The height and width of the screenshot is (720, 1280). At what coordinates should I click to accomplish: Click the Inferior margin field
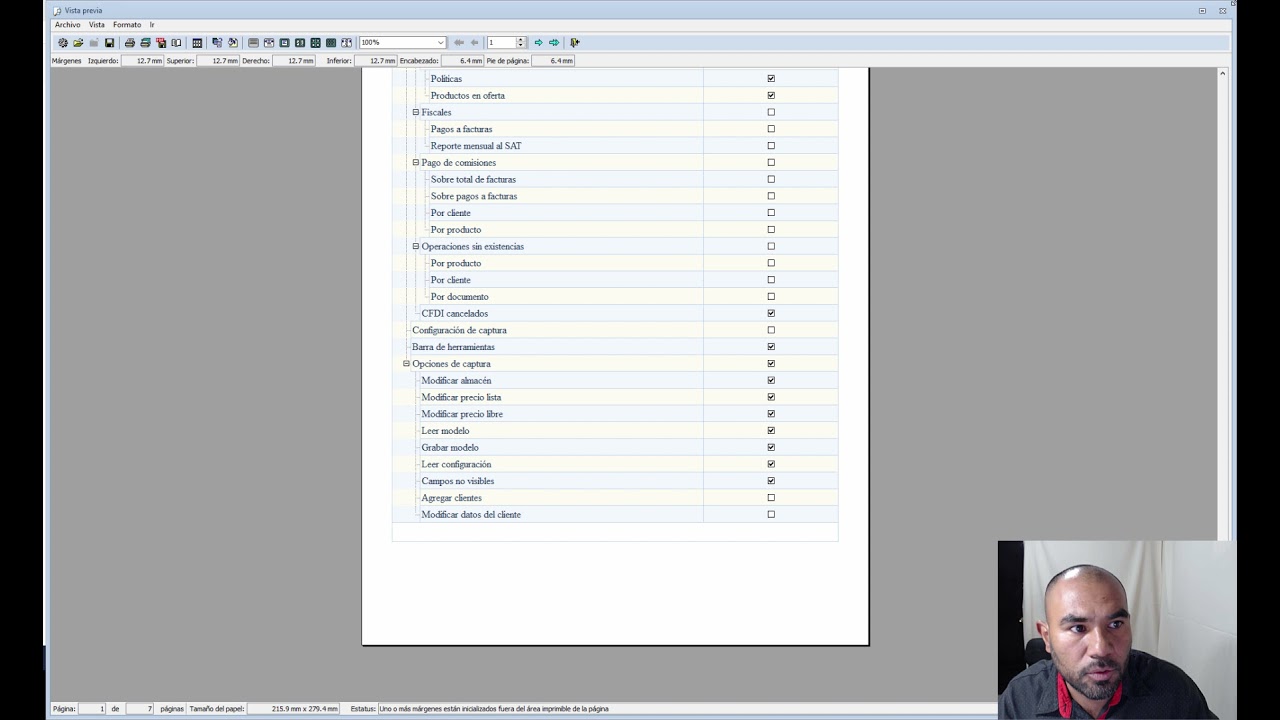point(375,61)
